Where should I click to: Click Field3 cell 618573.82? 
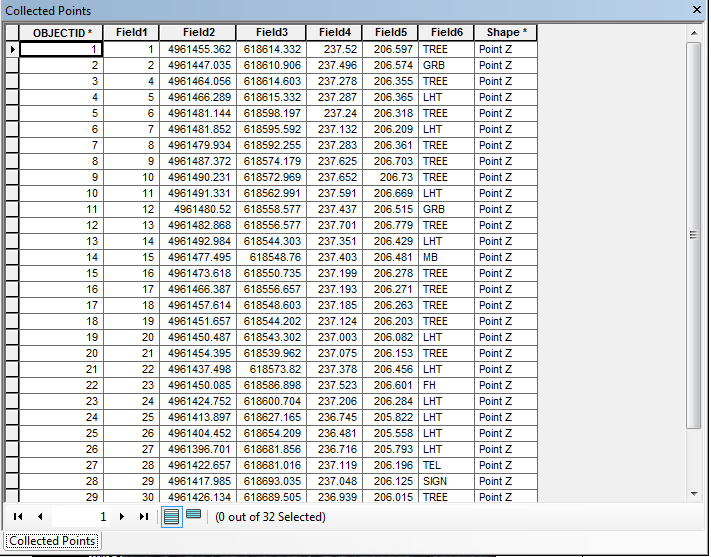tap(271, 369)
